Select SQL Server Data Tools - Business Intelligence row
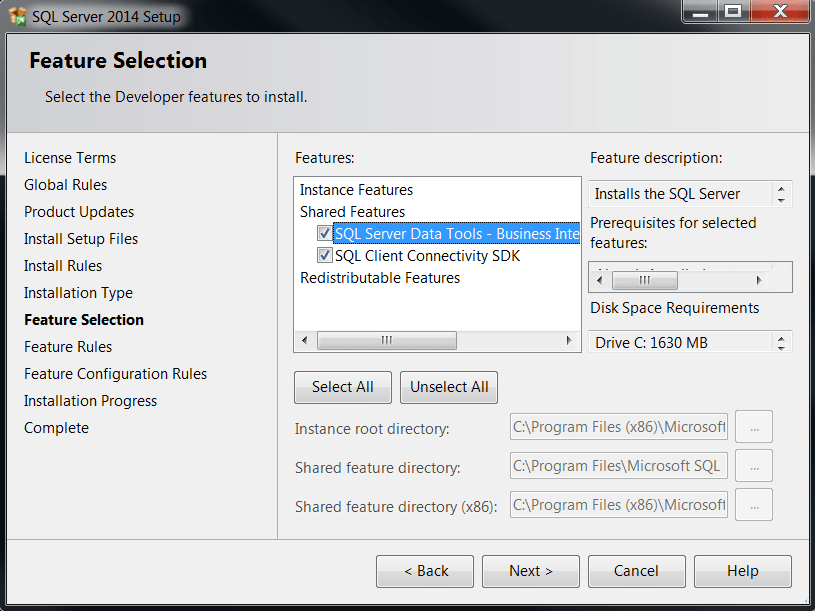The image size is (815, 611). (x=457, y=233)
